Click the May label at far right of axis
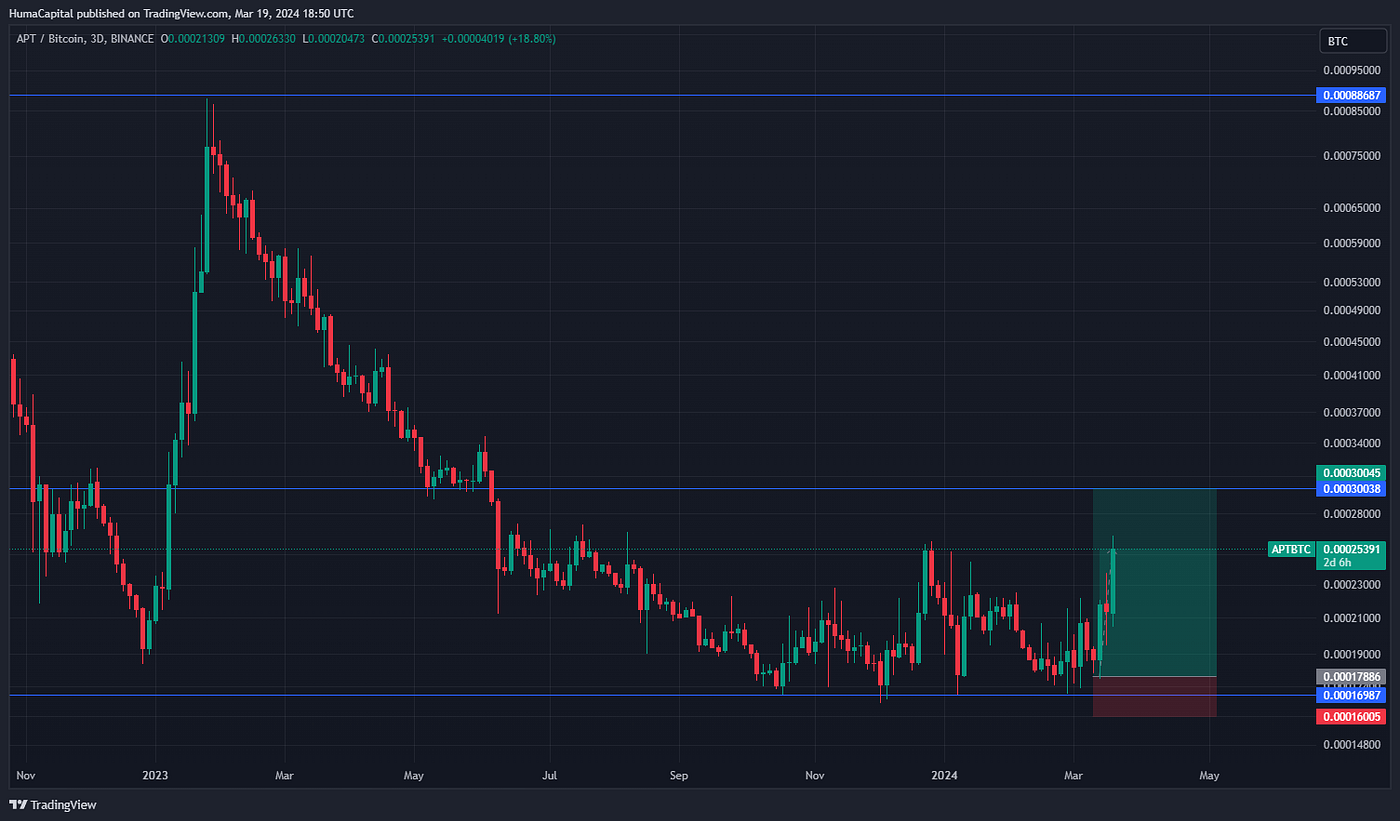1400x821 pixels. click(x=1209, y=775)
